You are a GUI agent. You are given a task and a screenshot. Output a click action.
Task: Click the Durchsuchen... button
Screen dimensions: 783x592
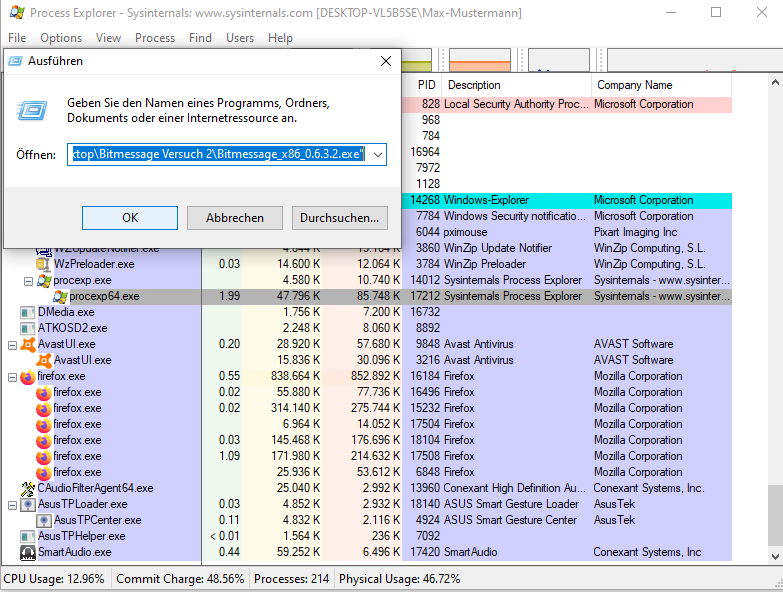pos(340,218)
